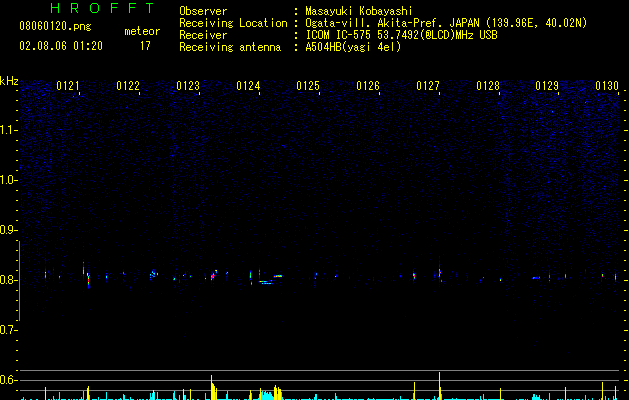Click the 0123 time marker
This screenshot has height=400, width=629.
coord(188,86)
